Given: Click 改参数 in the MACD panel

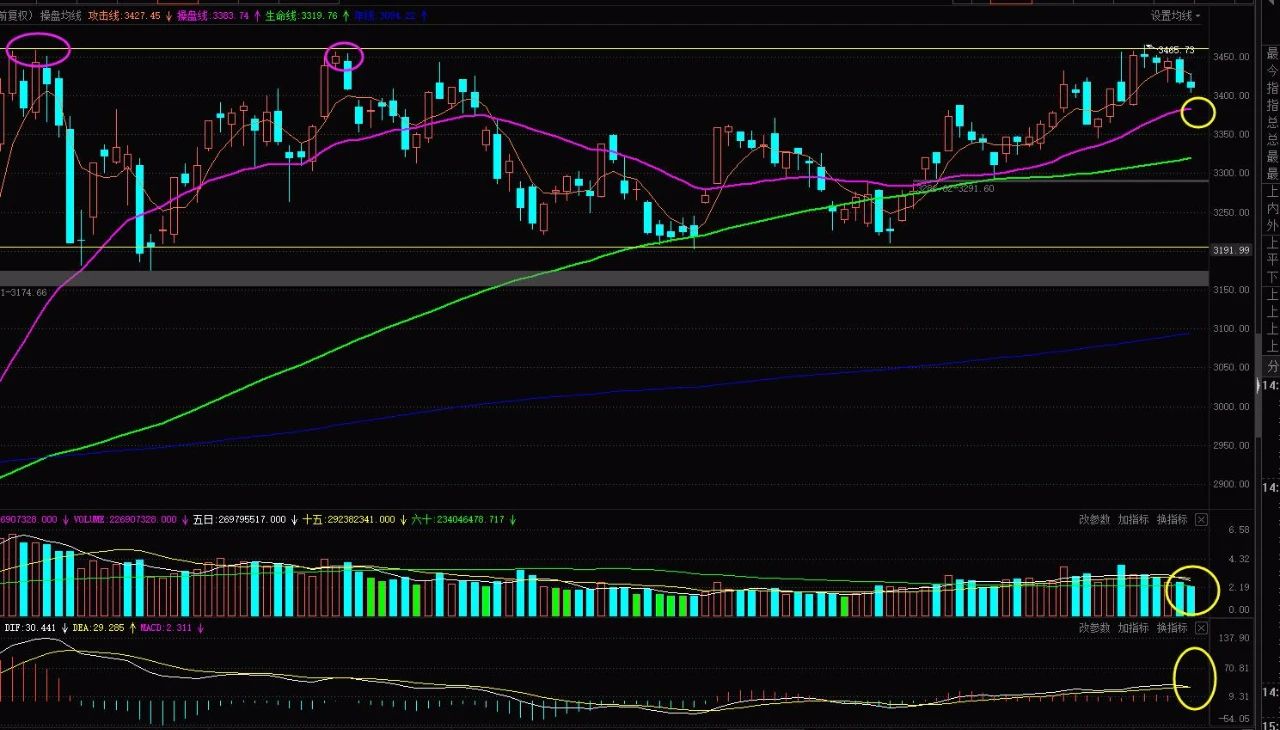Looking at the screenshot, I should [x=1094, y=628].
